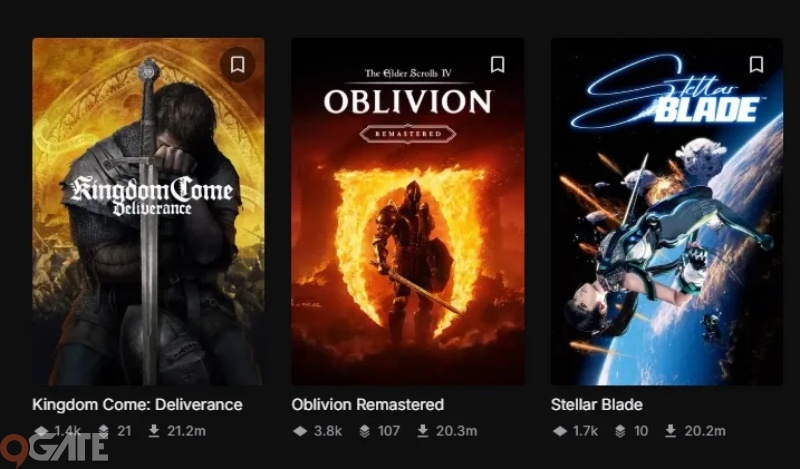Go to Stellar Blade title link

pyautogui.click(x=596, y=405)
